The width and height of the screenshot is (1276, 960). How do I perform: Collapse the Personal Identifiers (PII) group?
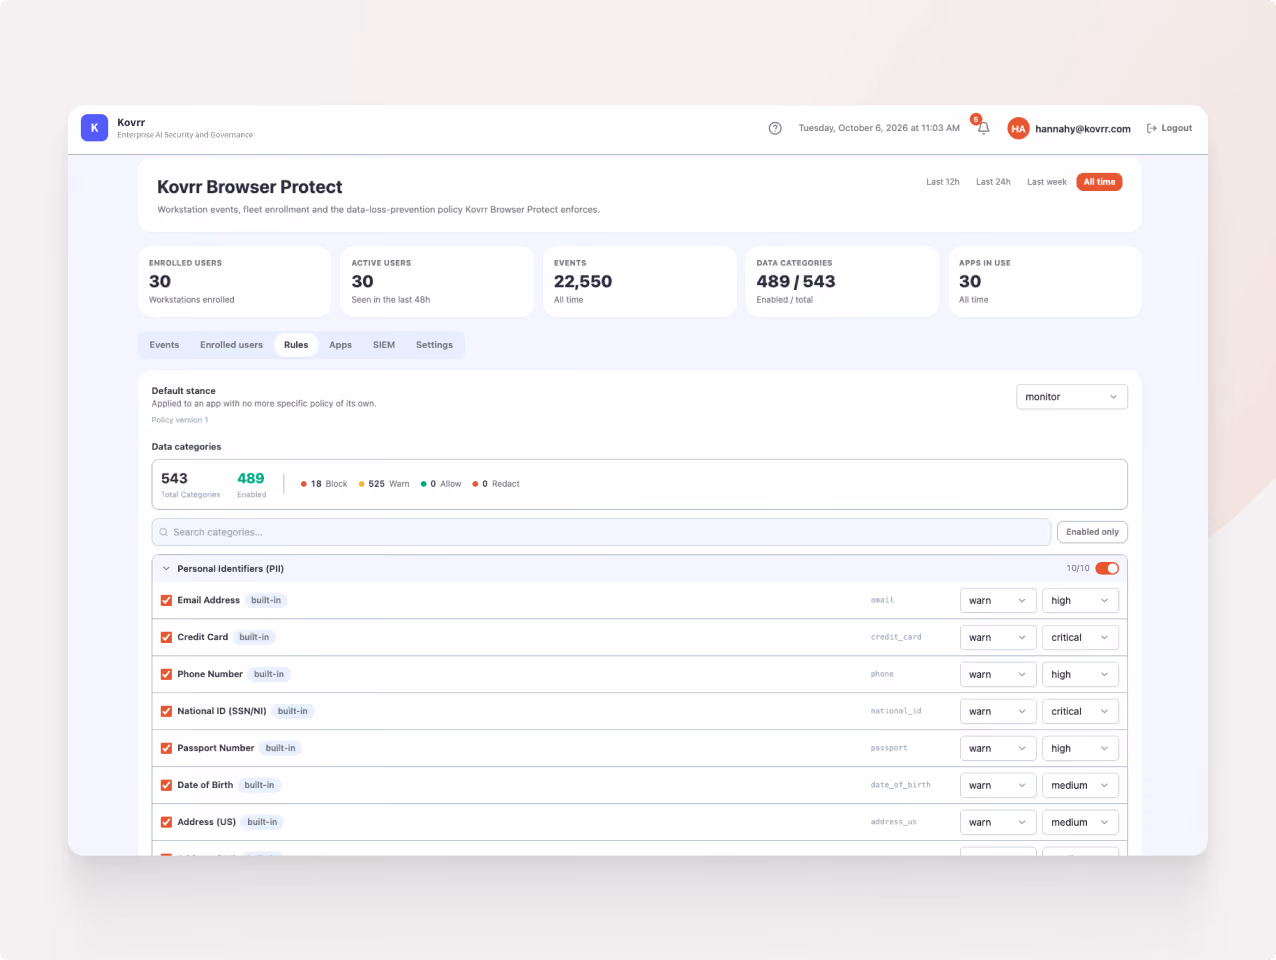(x=166, y=568)
